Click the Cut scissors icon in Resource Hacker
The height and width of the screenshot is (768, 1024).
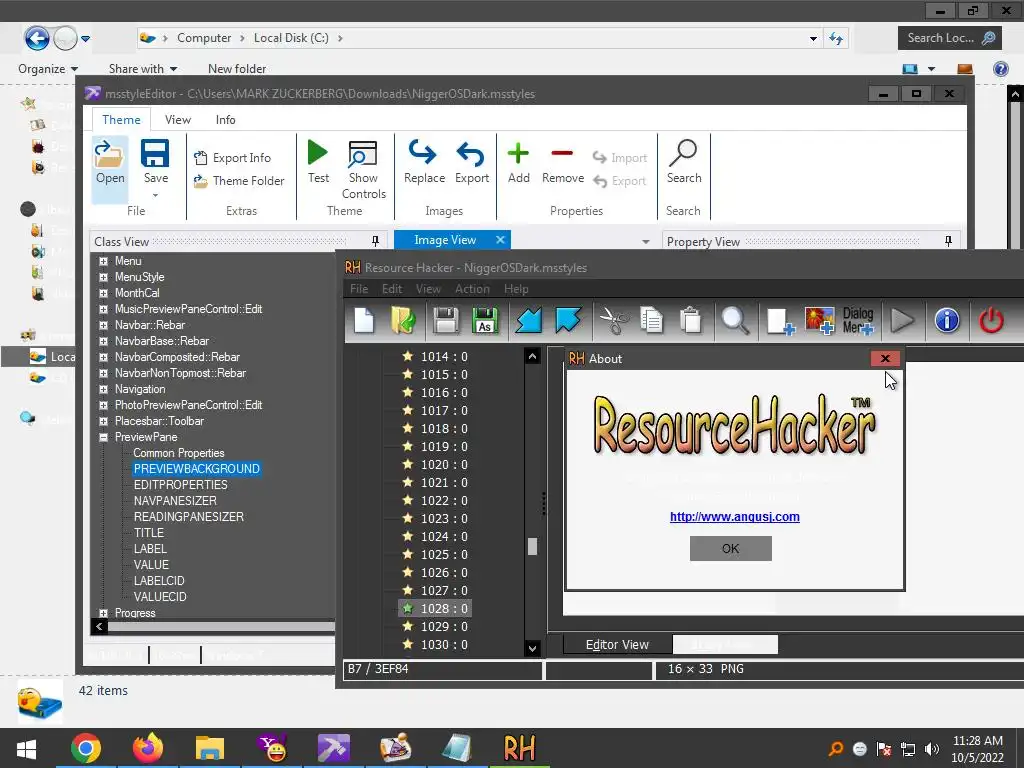click(613, 321)
